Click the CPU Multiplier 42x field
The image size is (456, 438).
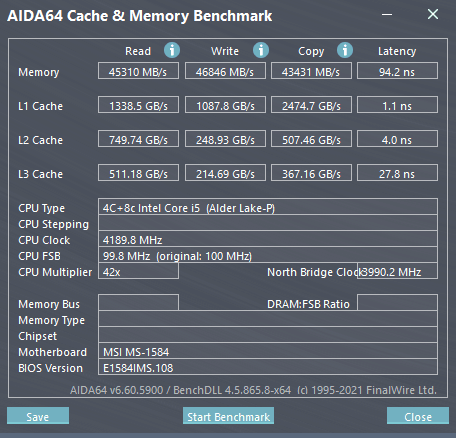[x=138, y=271]
